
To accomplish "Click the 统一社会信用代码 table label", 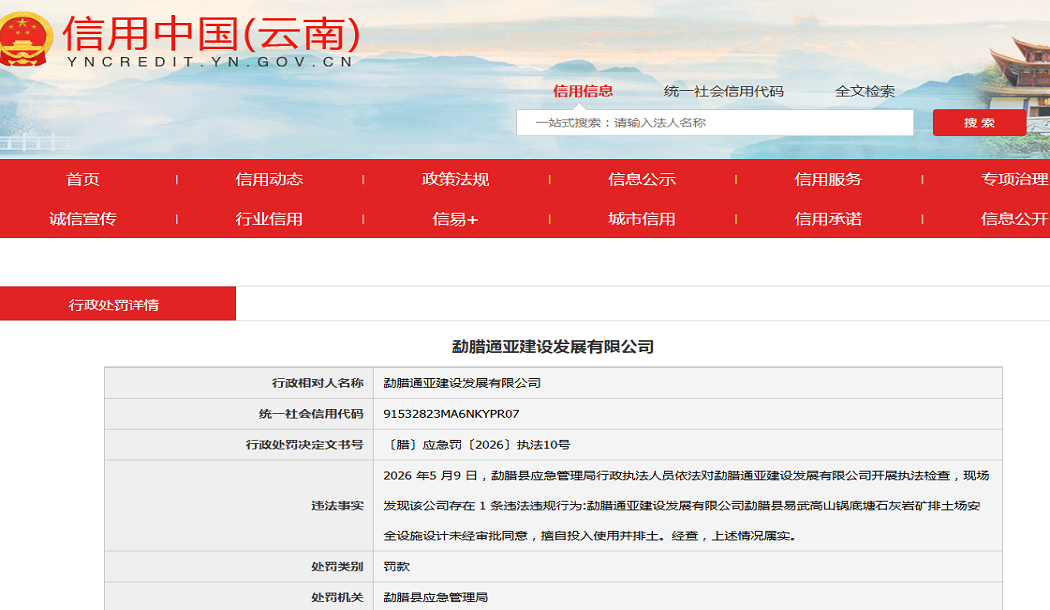I will (311, 414).
